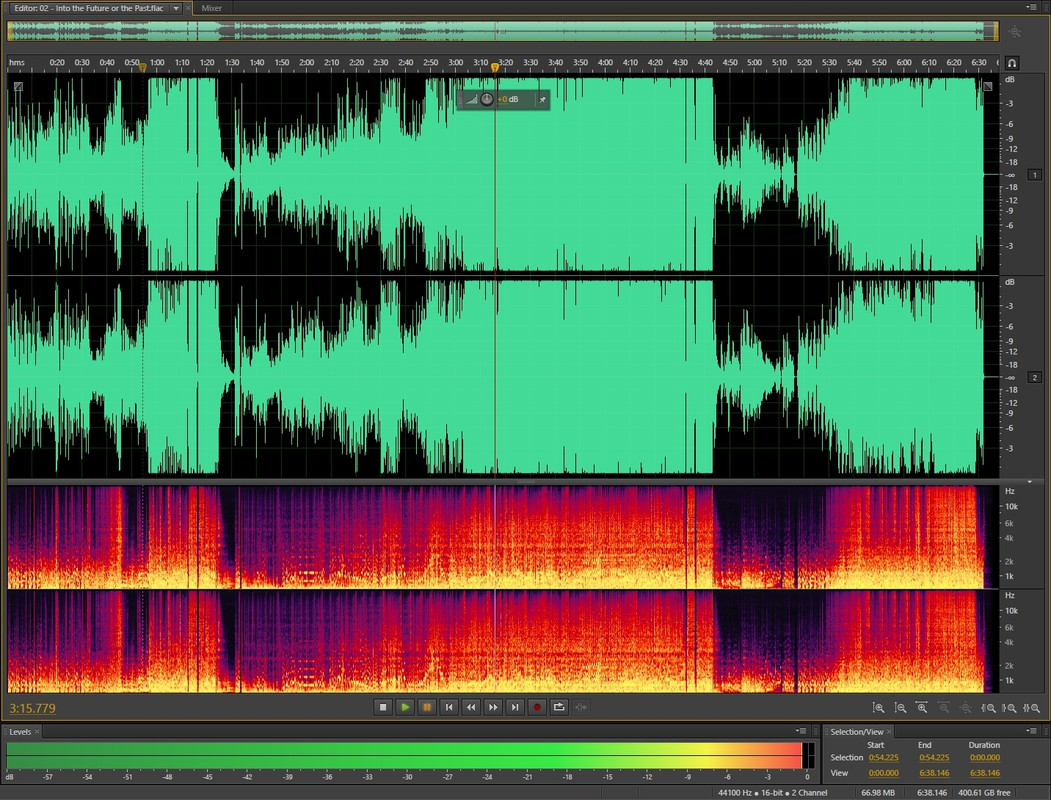This screenshot has height=800, width=1051.
Task: Pin the HUD volume overlay
Action: pos(542,100)
